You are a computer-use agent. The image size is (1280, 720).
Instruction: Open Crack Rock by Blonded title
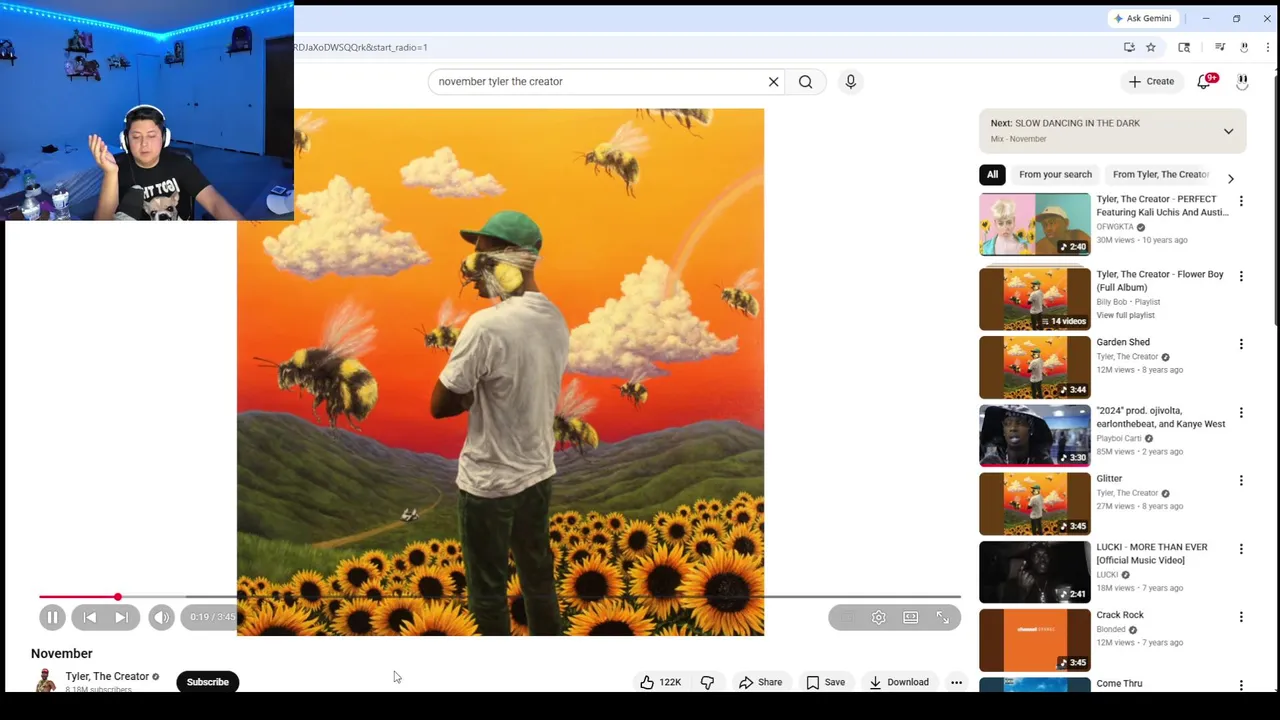[x=1120, y=616]
